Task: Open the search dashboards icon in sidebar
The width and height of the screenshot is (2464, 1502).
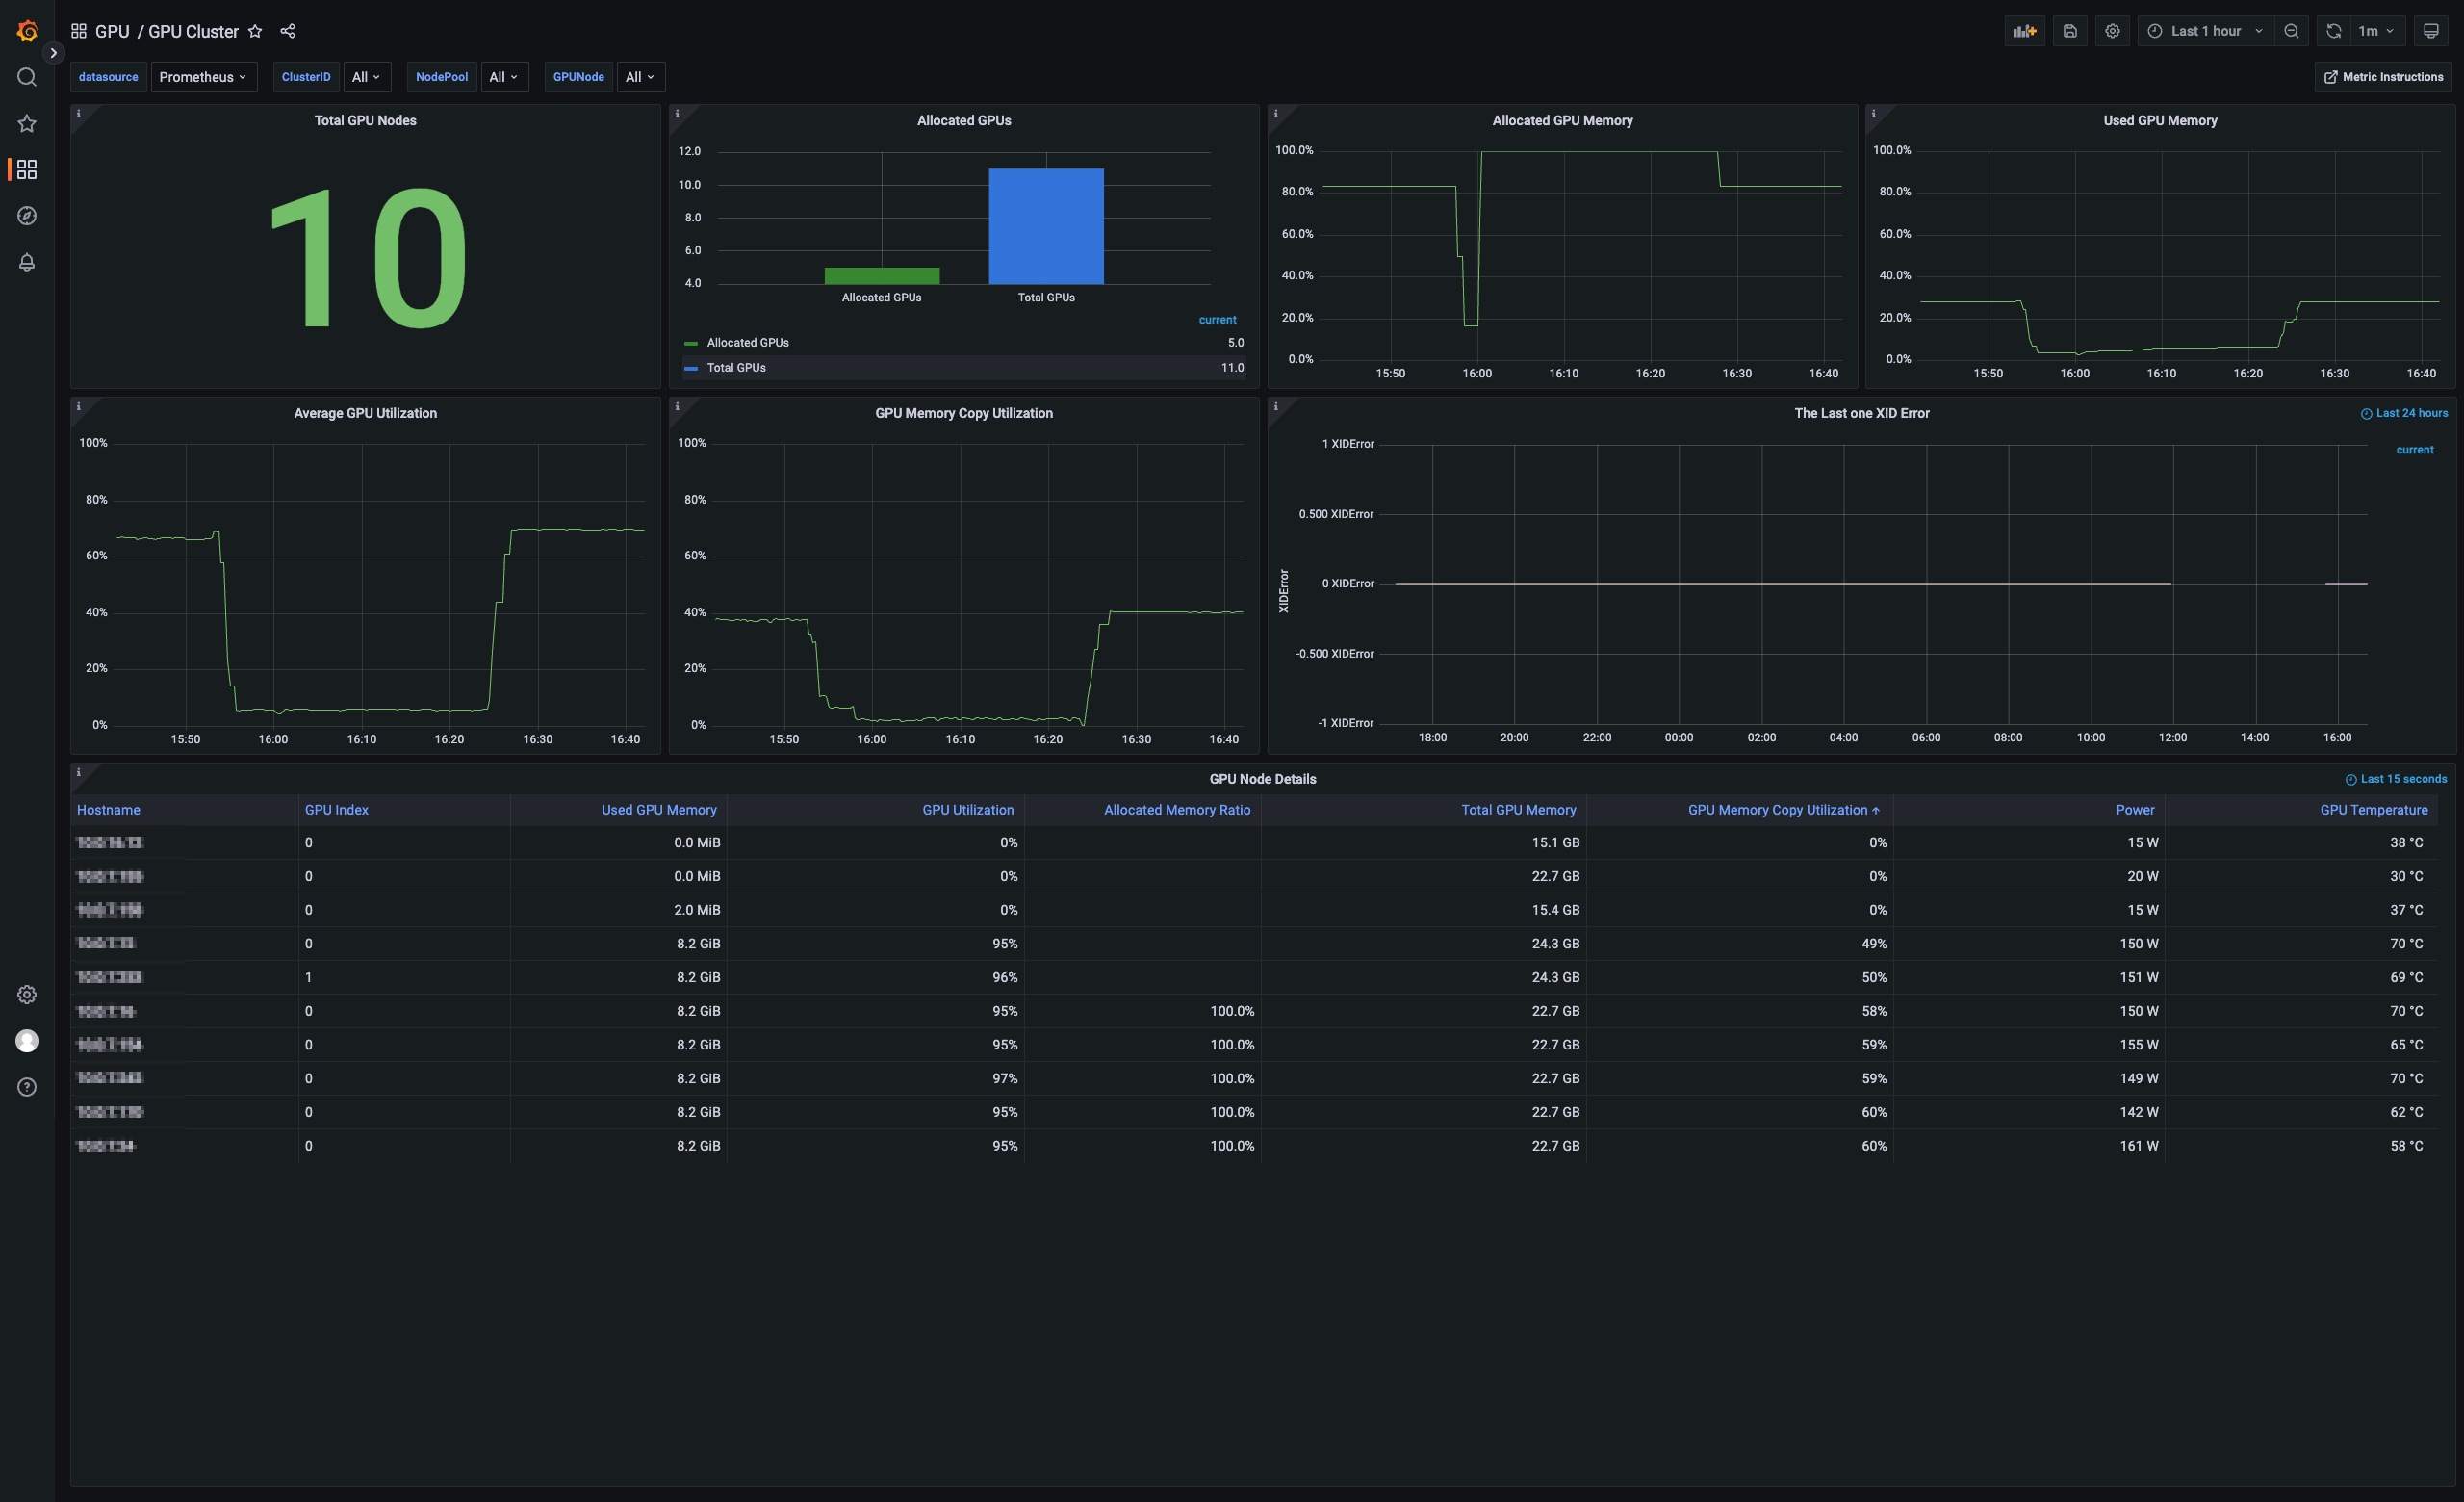Action: pyautogui.click(x=27, y=77)
